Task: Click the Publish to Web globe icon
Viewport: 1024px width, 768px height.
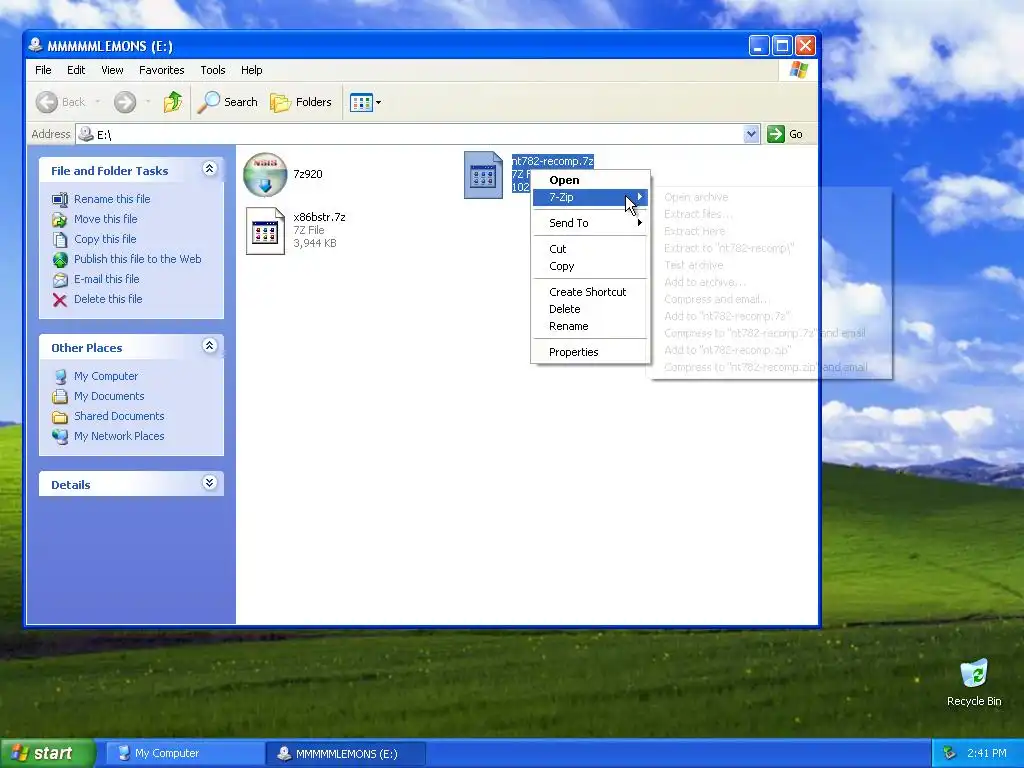Action: pyautogui.click(x=60, y=260)
